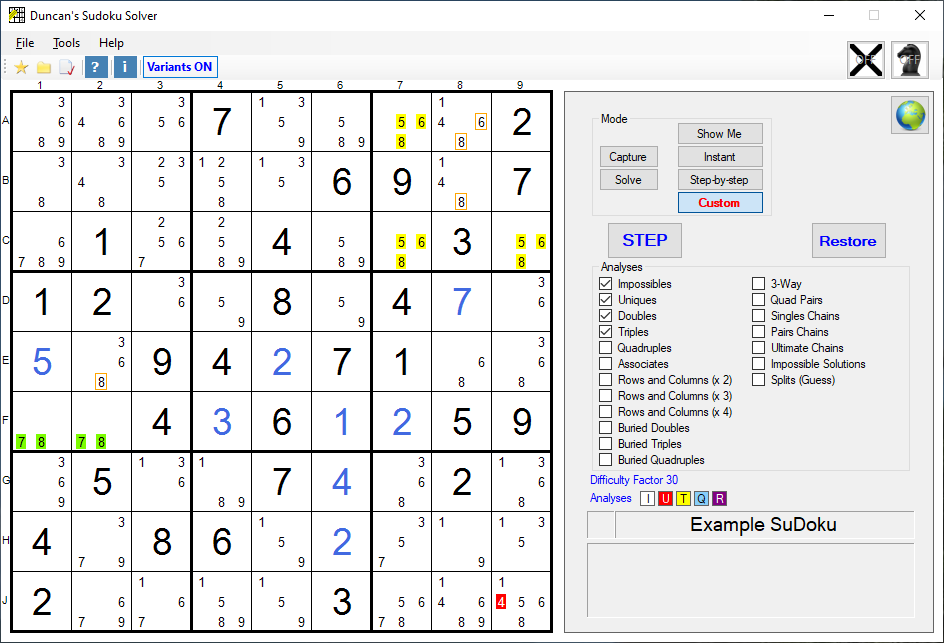Screen dimensions: 944x643
Task: Open the Tools menu
Action: point(66,43)
